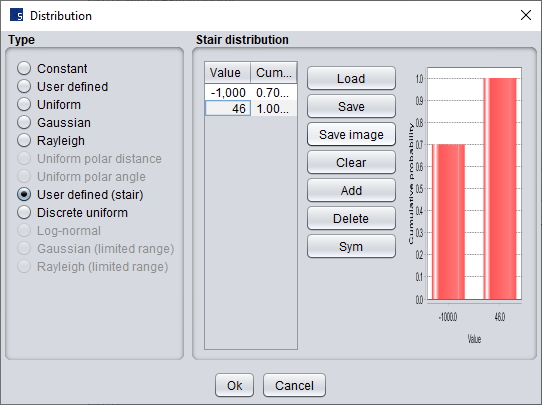Select the Rayleigh distribution option
This screenshot has height=405, width=542.
click(x=51, y=140)
